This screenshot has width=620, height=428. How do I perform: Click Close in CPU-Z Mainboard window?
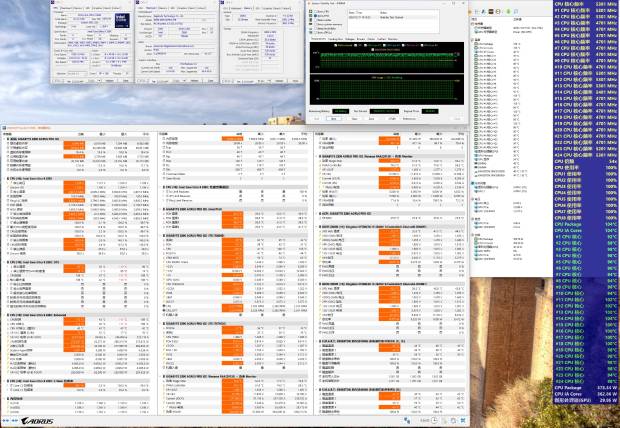pos(210,81)
